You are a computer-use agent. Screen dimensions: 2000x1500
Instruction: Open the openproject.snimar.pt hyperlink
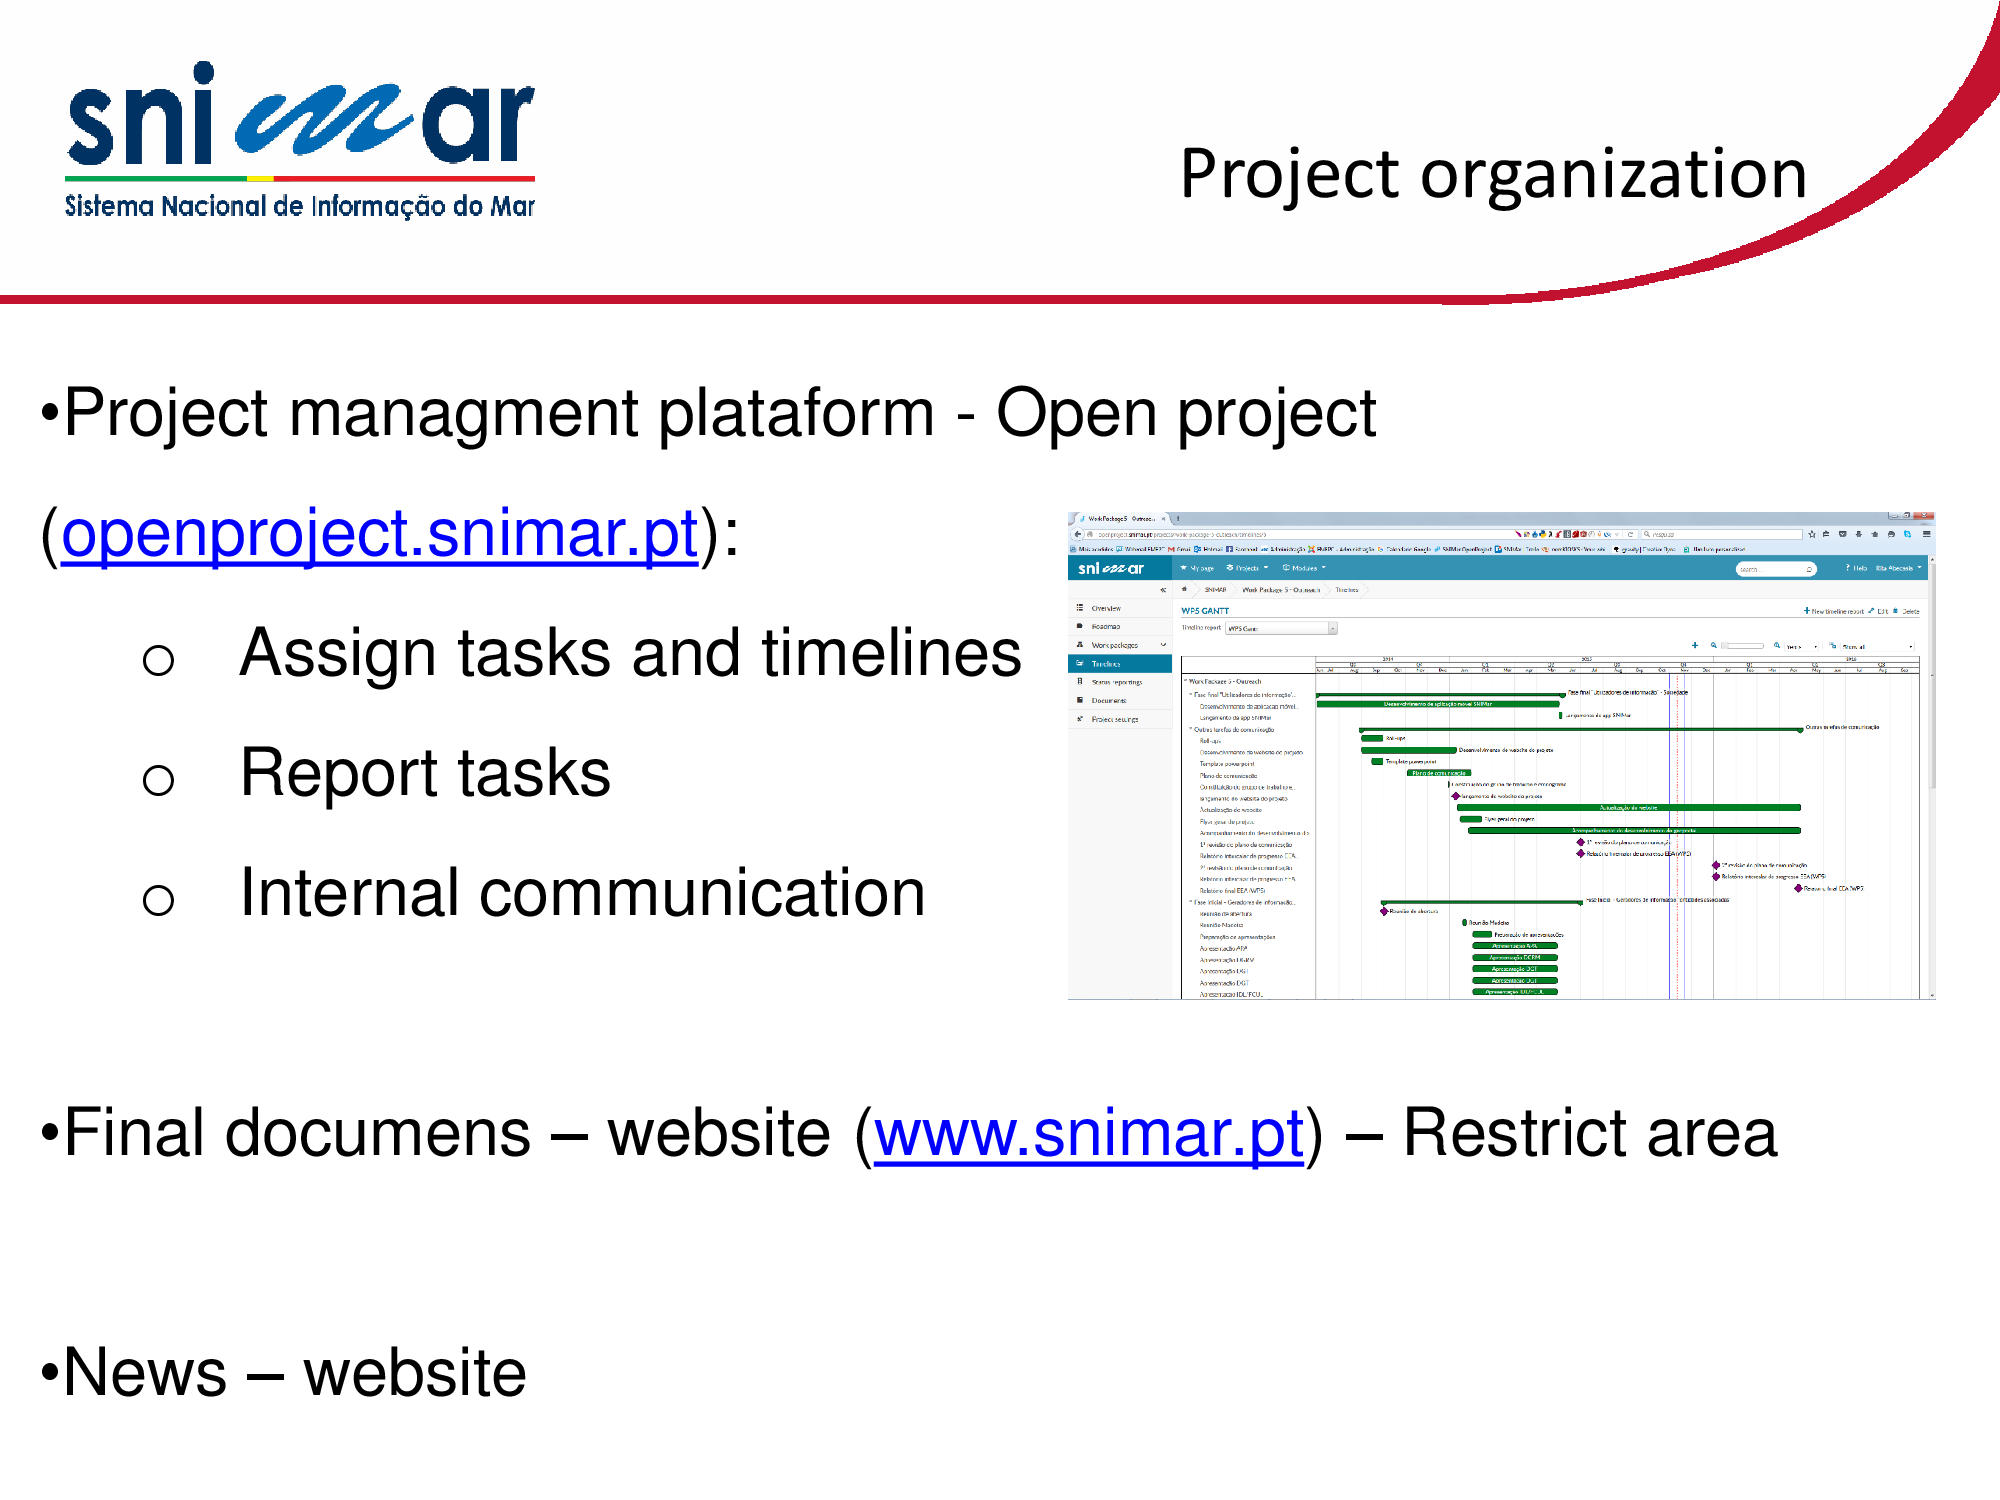(379, 533)
